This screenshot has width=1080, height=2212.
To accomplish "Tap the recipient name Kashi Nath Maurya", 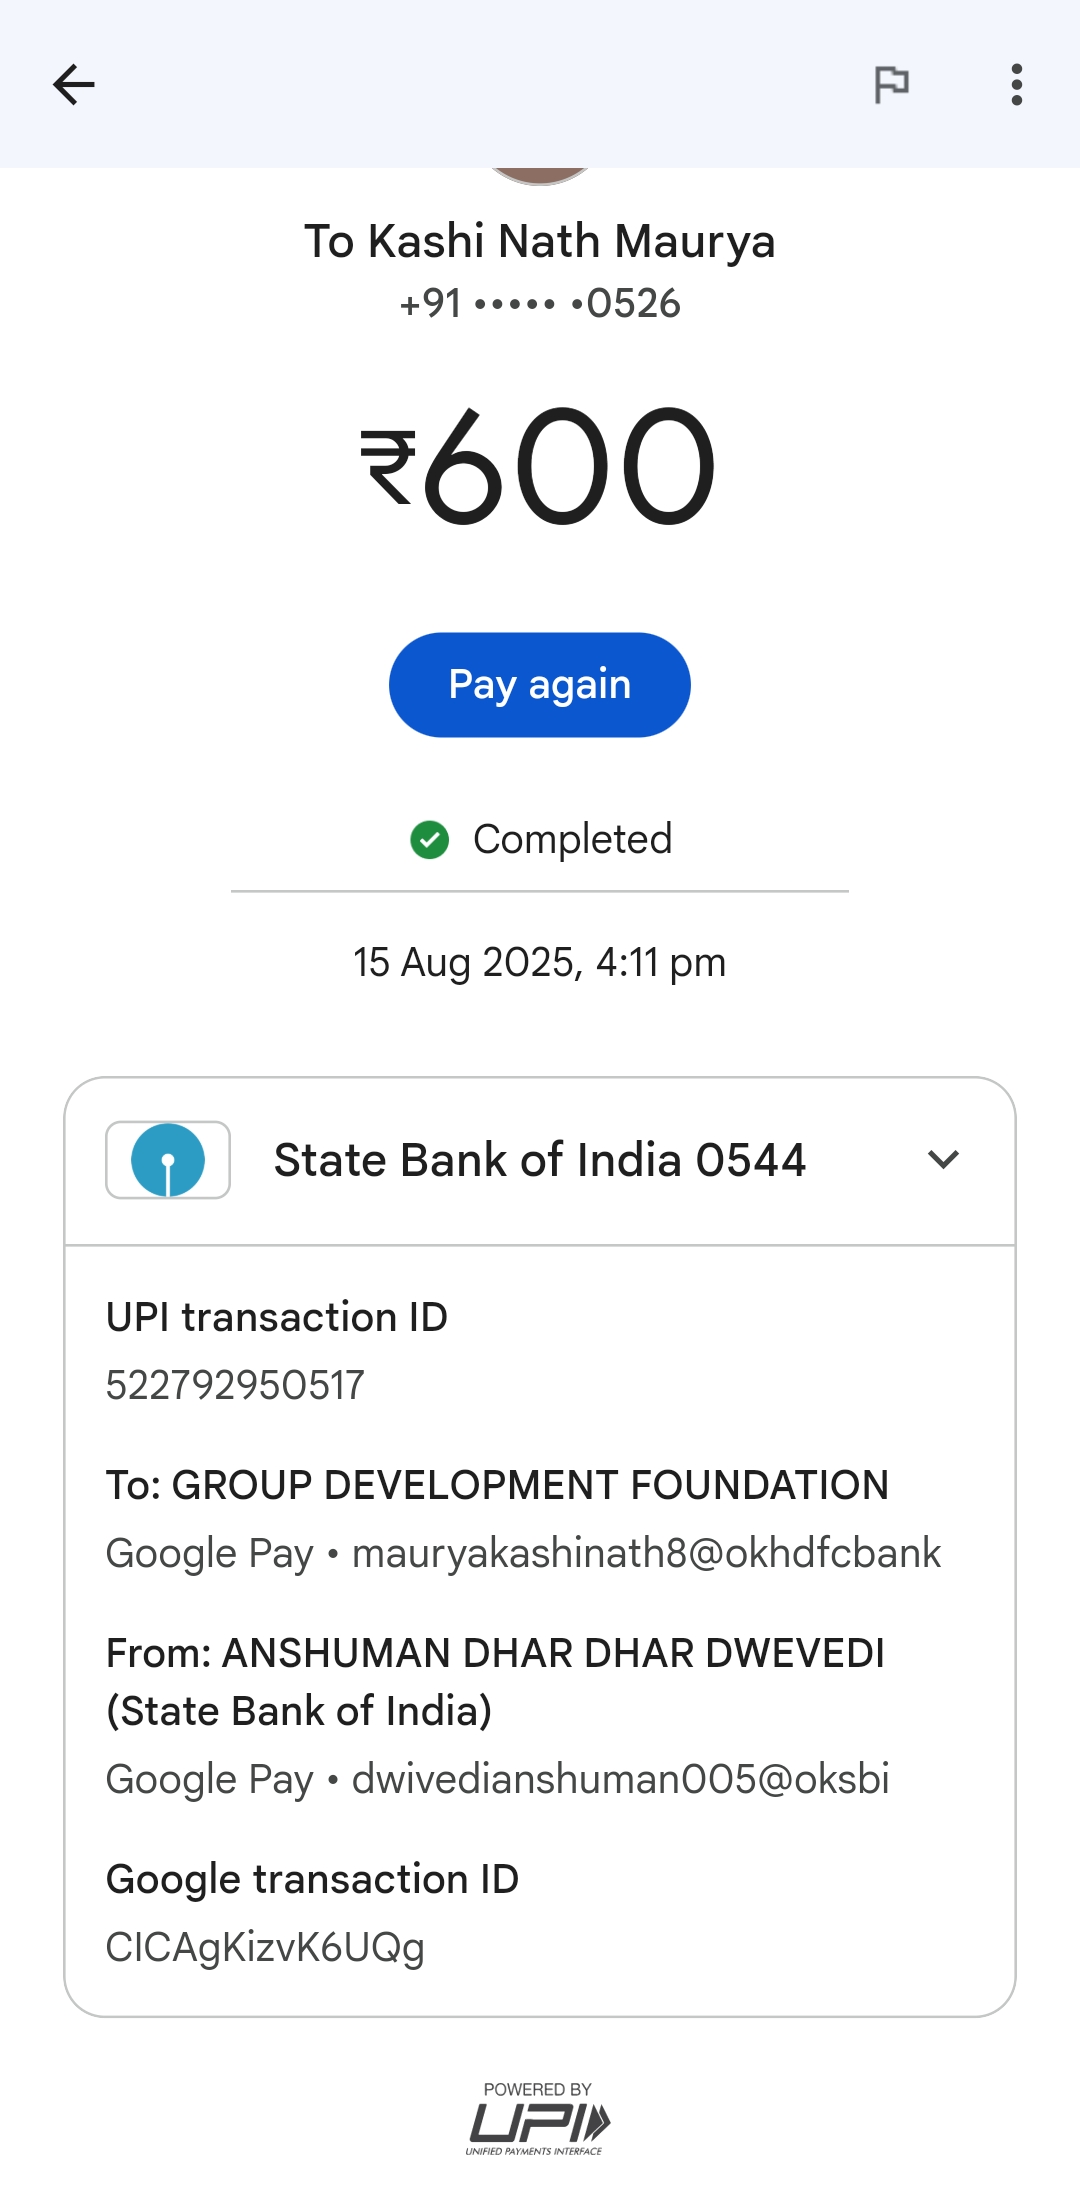I will [x=540, y=242].
